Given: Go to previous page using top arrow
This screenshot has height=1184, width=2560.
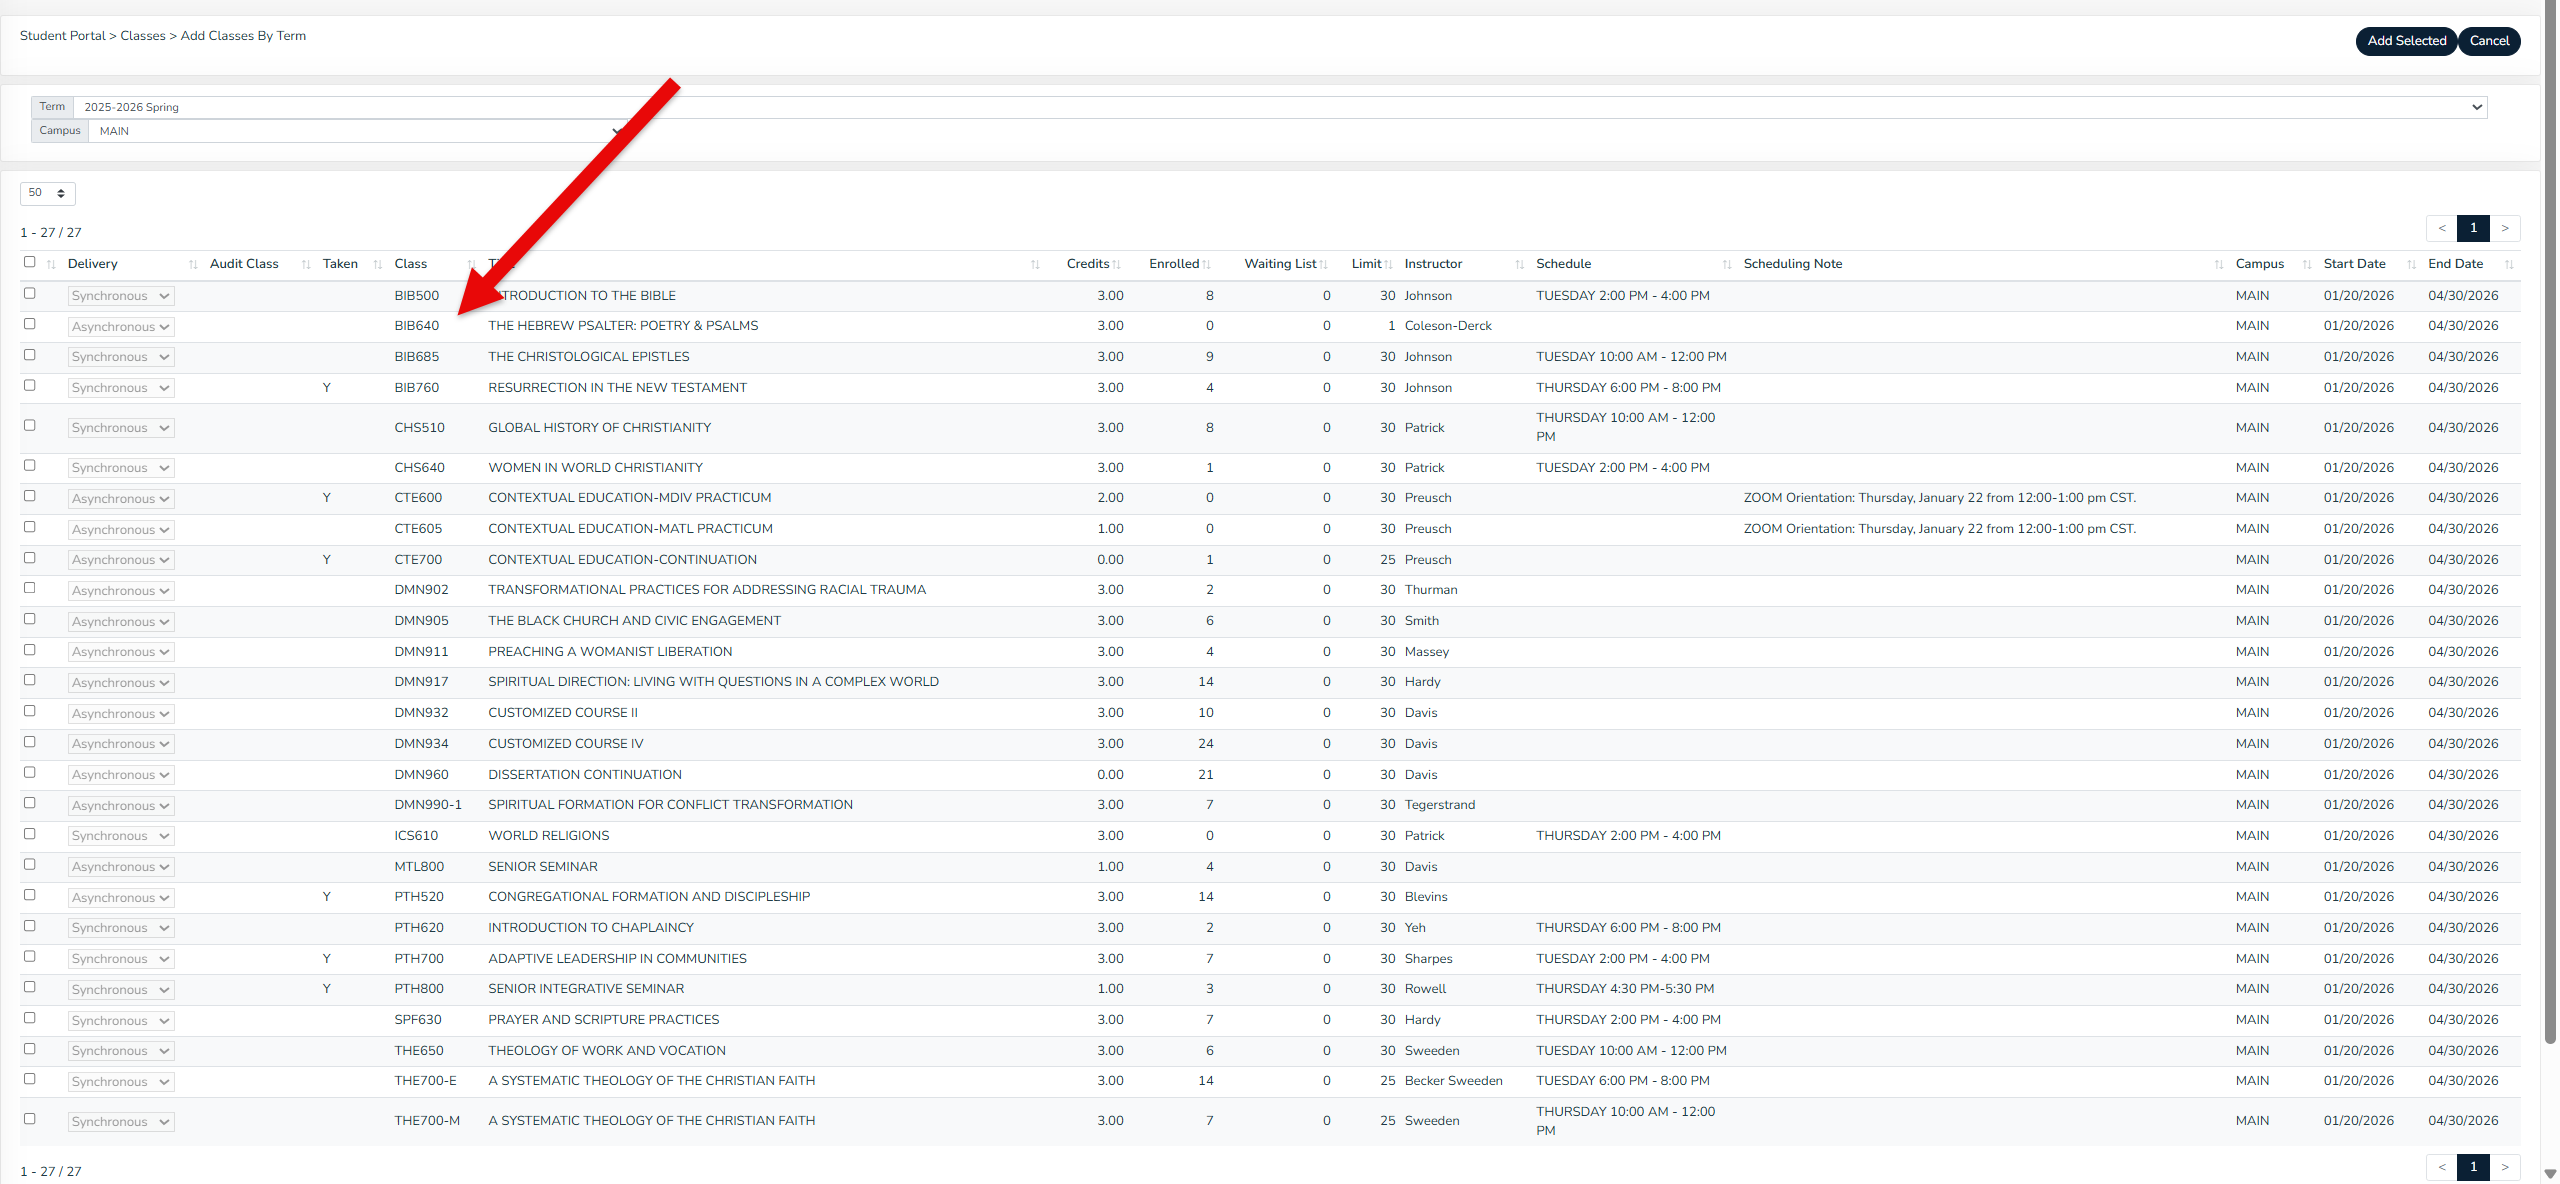Looking at the screenshot, I should [x=2442, y=228].
